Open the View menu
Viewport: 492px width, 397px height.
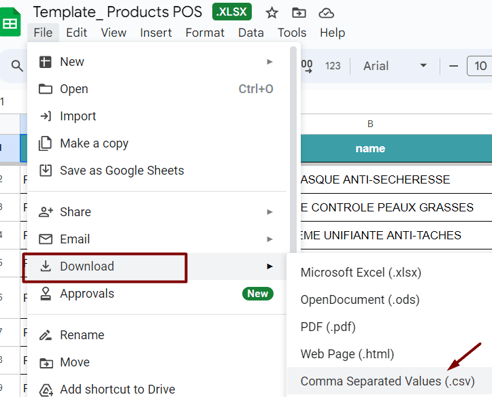tap(114, 33)
